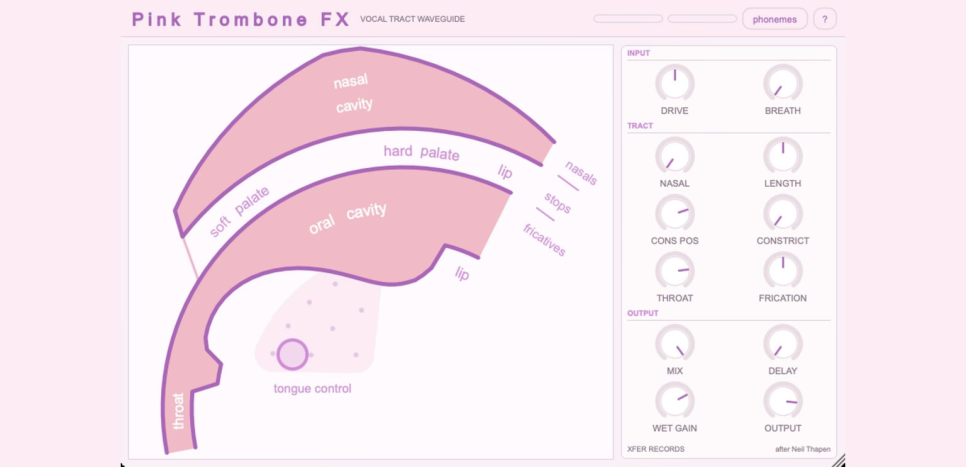Image resolution: width=966 pixels, height=467 pixels.
Task: Click the FRICATION knob
Action: coord(783,270)
